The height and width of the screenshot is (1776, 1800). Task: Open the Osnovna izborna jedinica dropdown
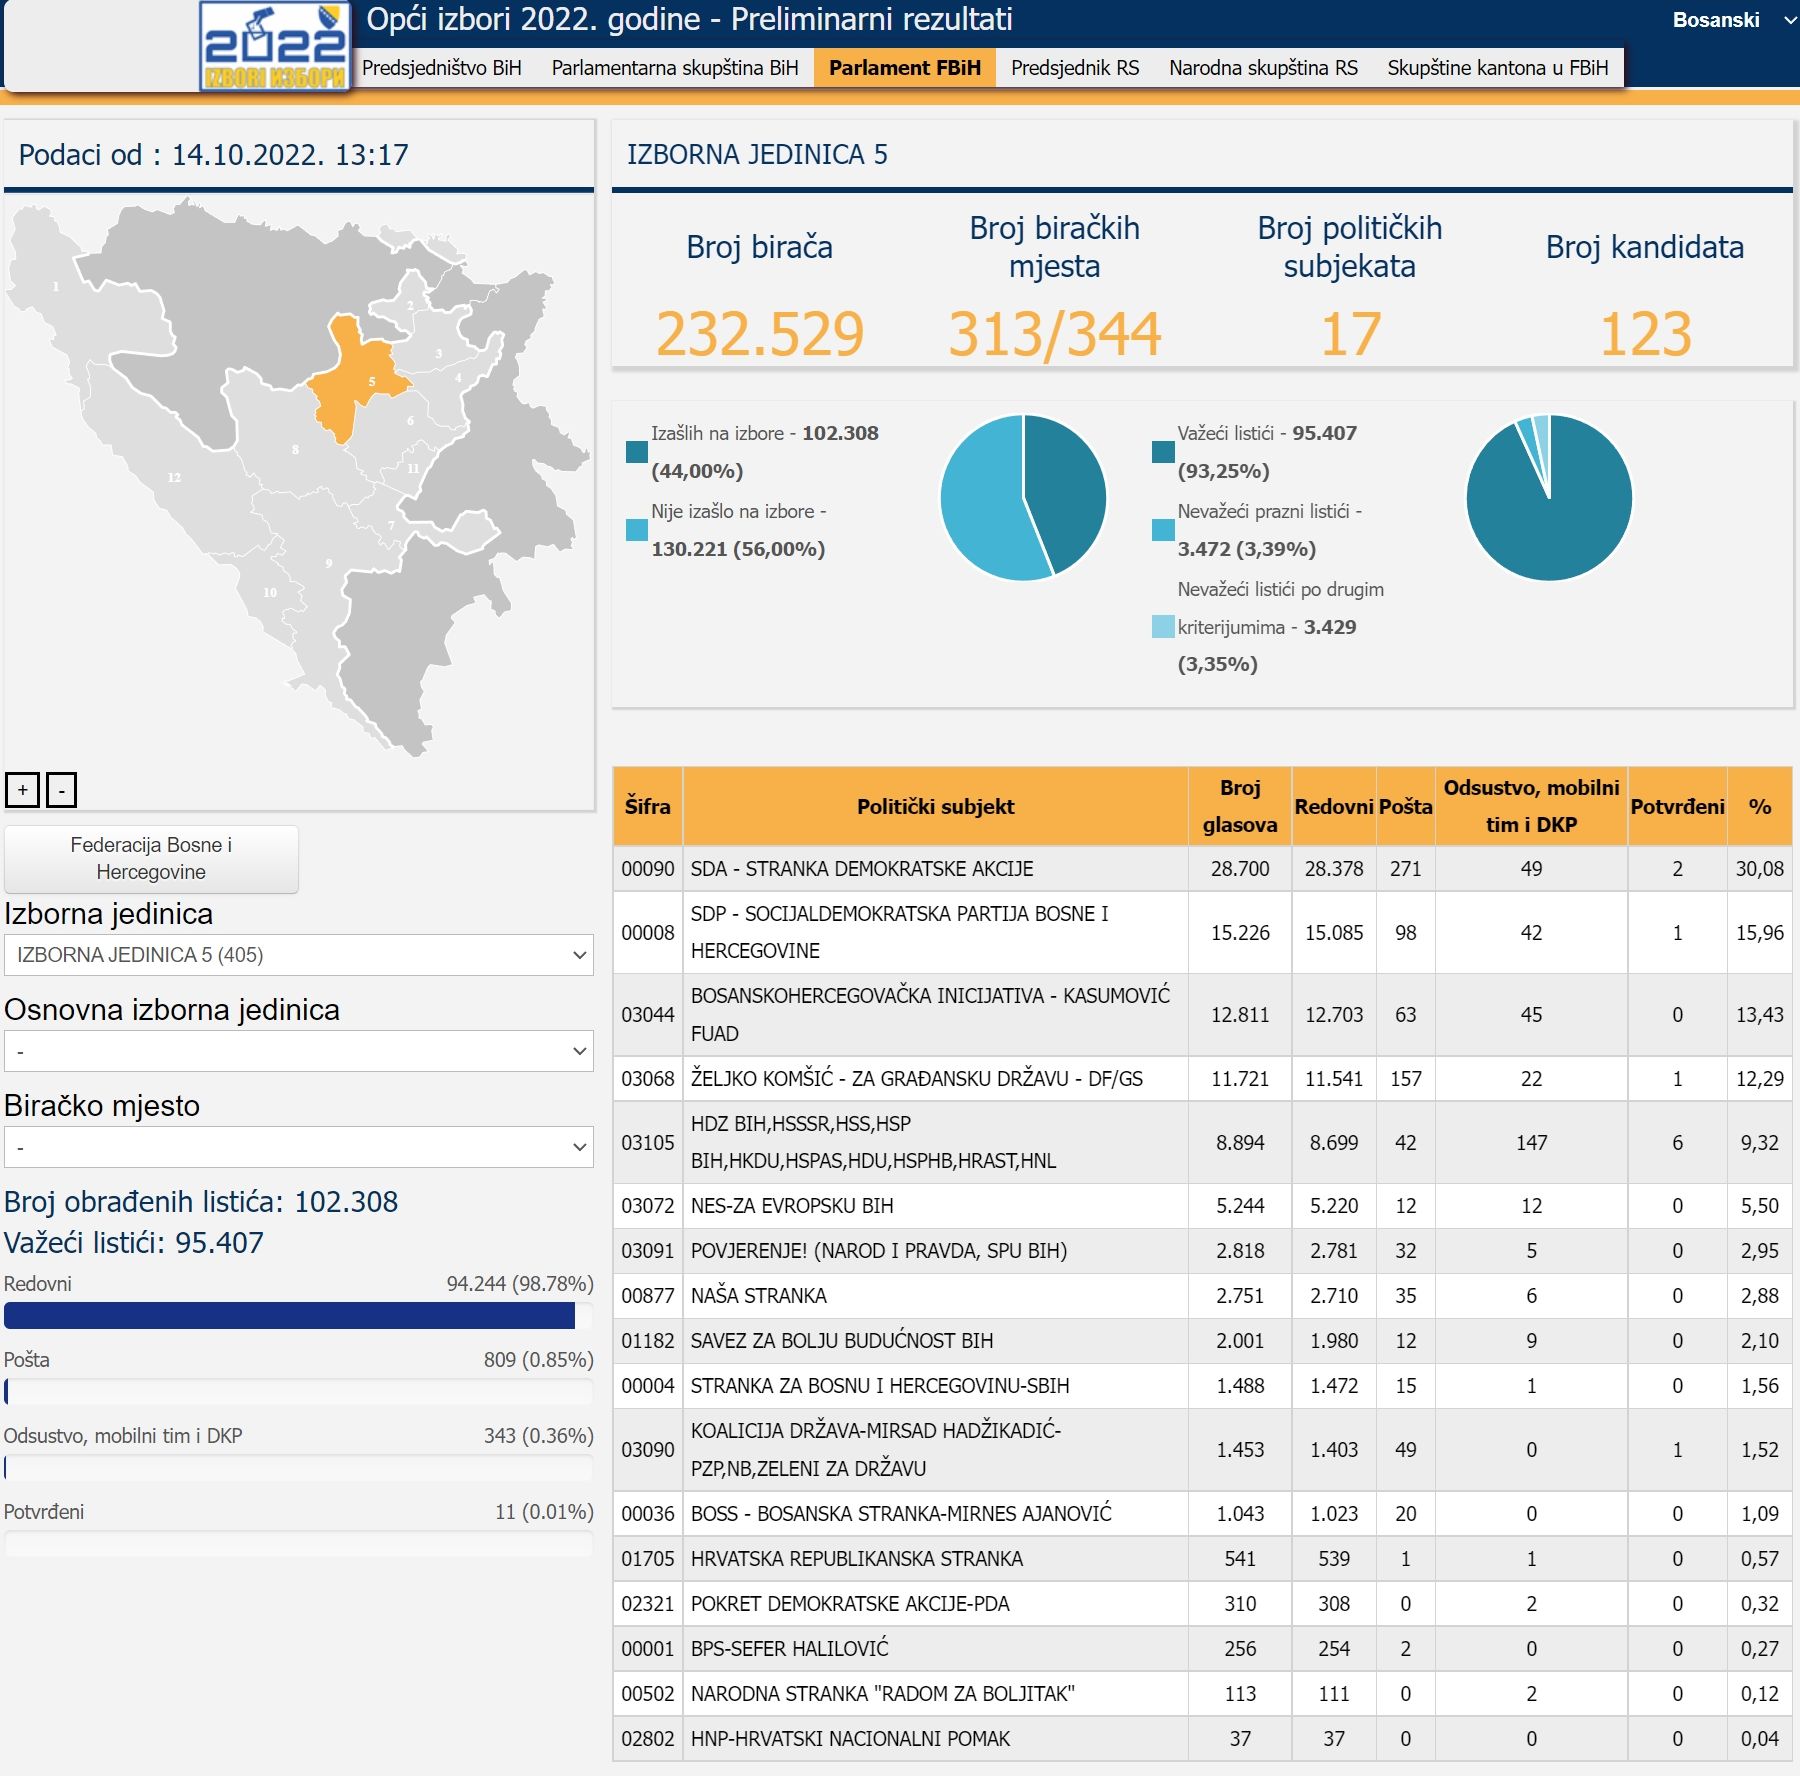click(x=298, y=1051)
